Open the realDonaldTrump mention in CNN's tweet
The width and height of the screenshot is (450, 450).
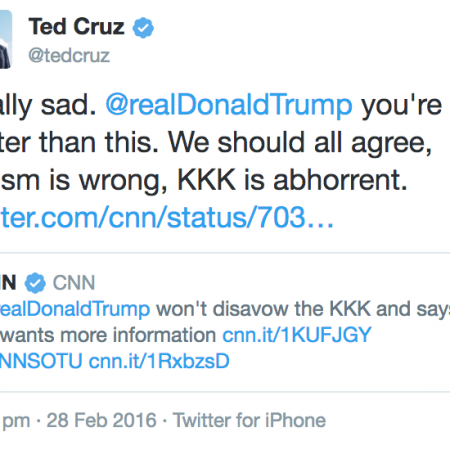pyautogui.click(x=75, y=309)
